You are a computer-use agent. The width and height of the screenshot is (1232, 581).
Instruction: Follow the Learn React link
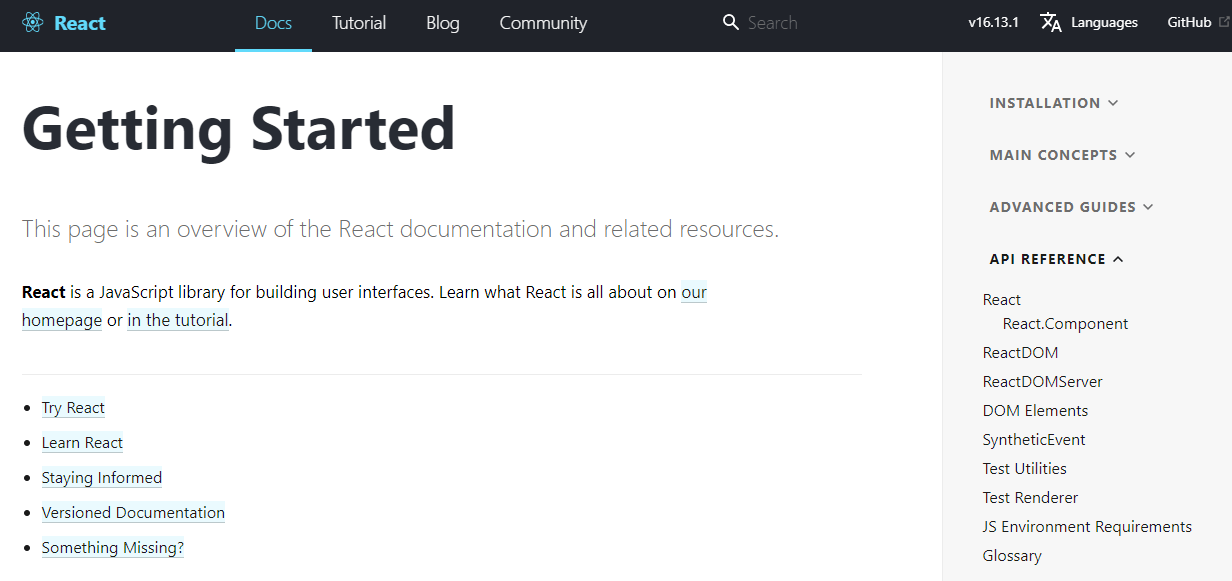pos(82,443)
